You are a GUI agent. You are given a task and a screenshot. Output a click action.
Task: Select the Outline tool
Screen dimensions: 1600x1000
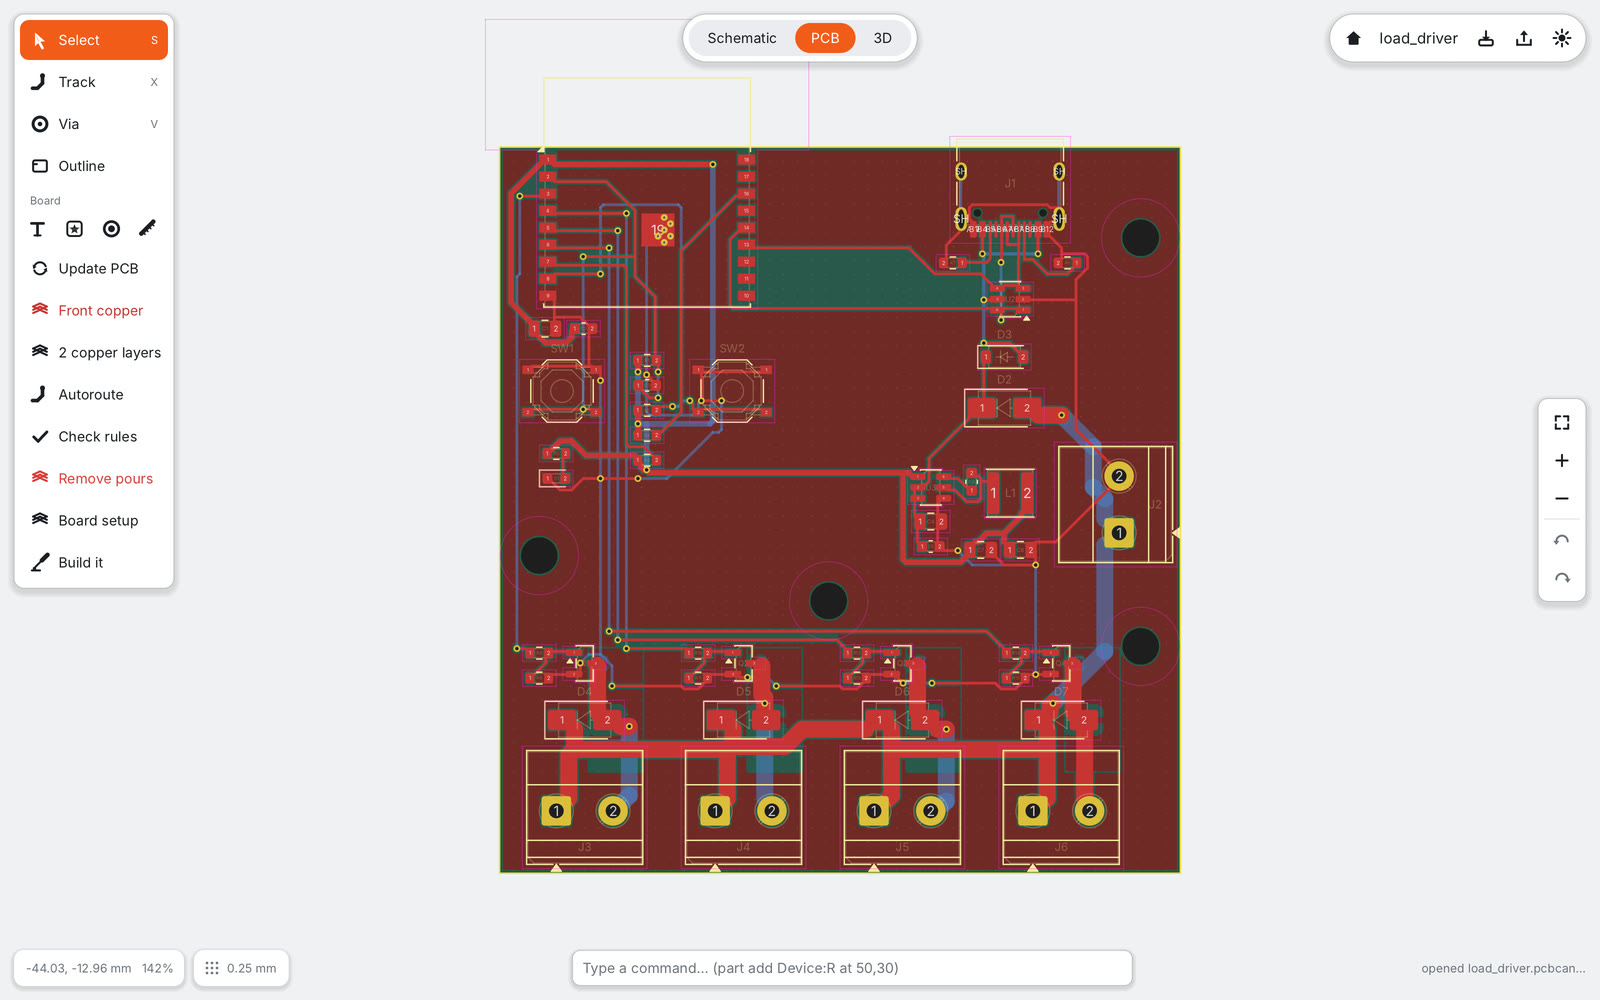point(94,166)
